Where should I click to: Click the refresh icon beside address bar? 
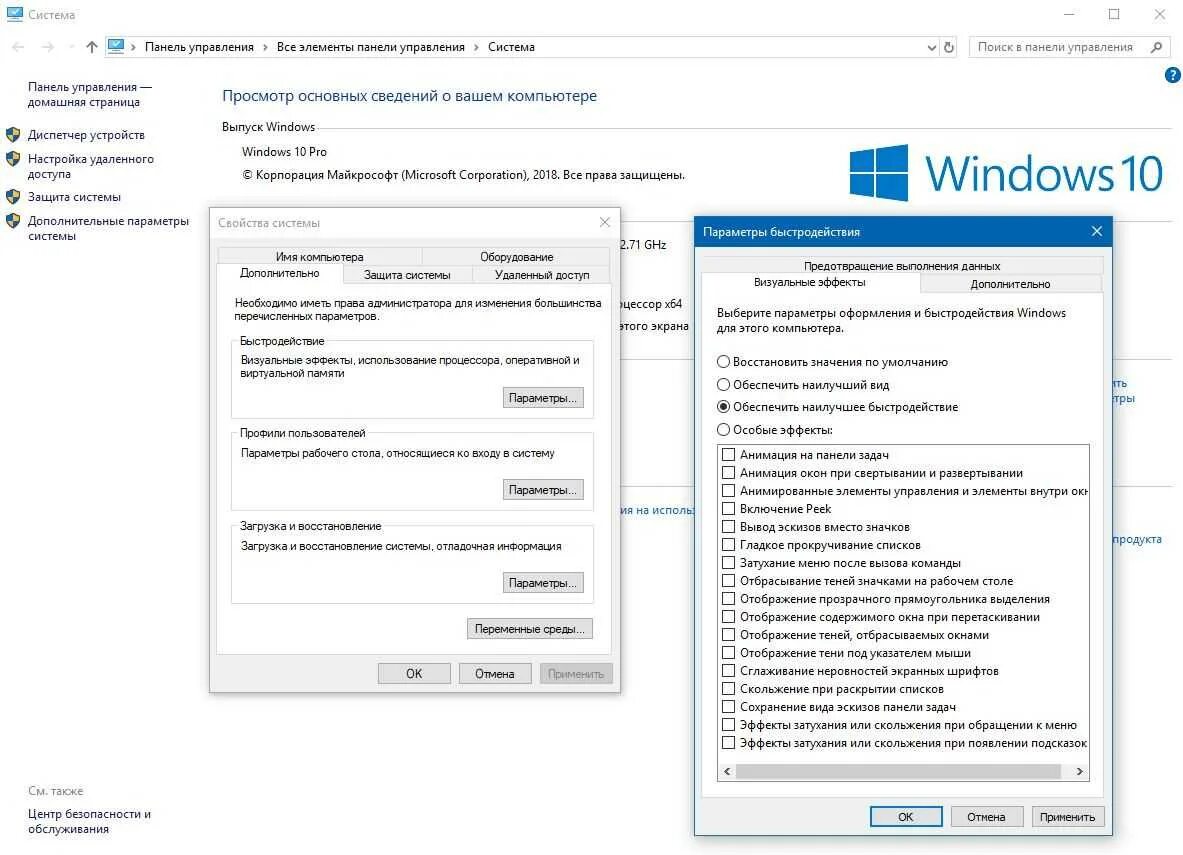click(x=949, y=47)
